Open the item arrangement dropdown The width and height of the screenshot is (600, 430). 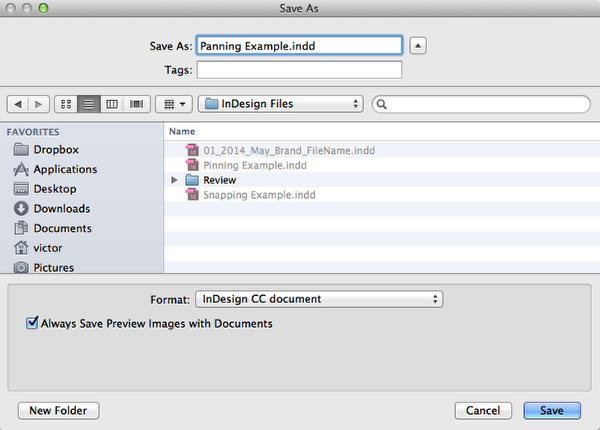pyautogui.click(x=174, y=104)
